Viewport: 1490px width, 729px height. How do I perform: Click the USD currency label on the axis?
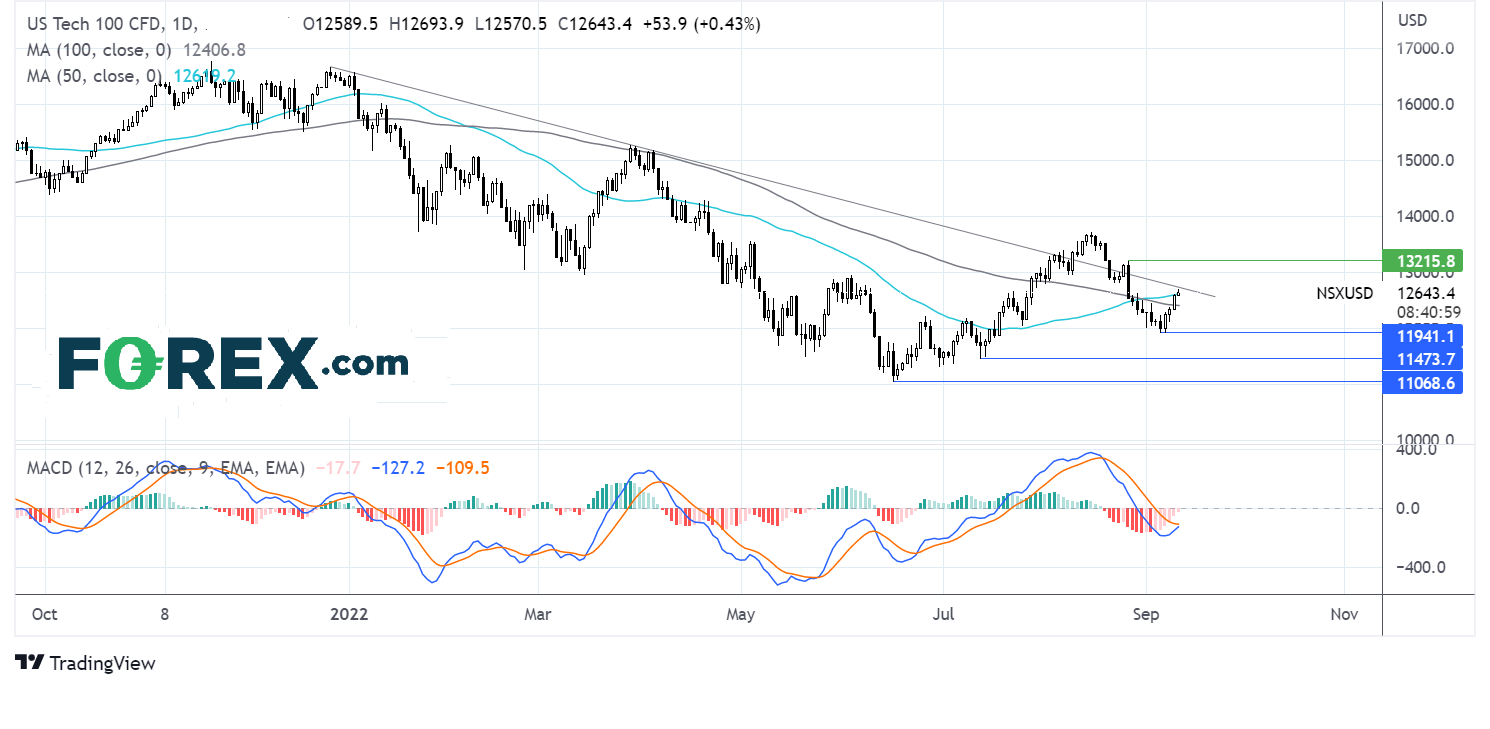[1414, 21]
